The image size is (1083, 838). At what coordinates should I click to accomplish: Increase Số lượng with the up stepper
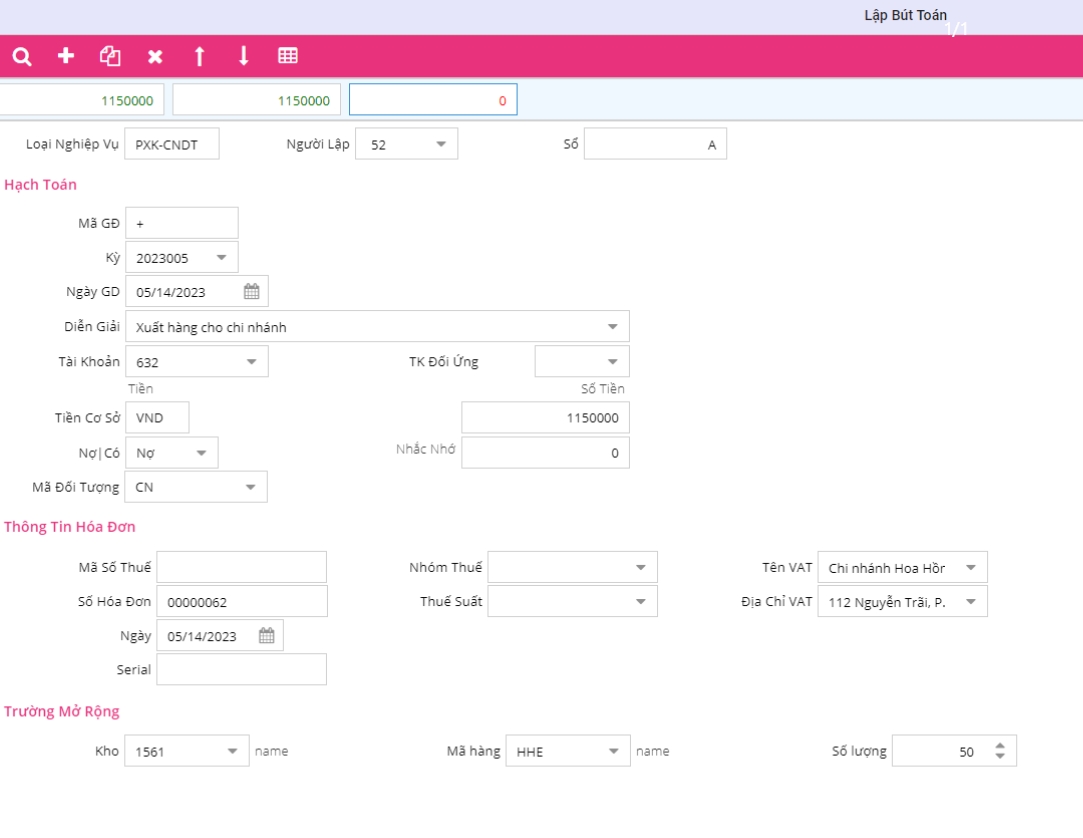tap(1000, 745)
